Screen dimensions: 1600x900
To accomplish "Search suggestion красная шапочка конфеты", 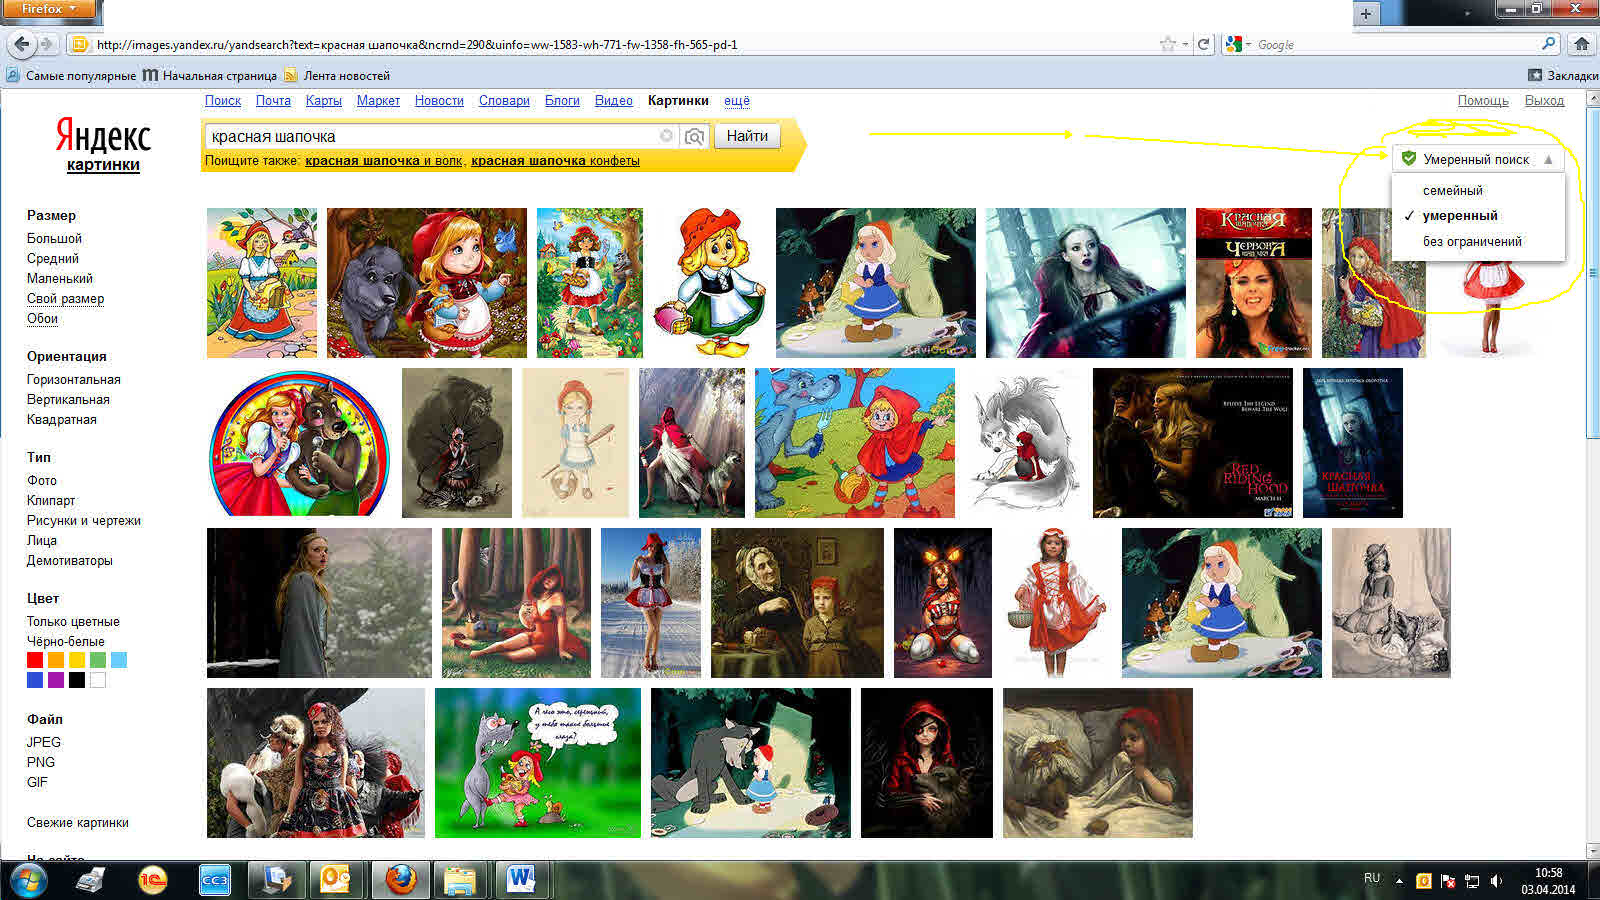I will (x=555, y=160).
